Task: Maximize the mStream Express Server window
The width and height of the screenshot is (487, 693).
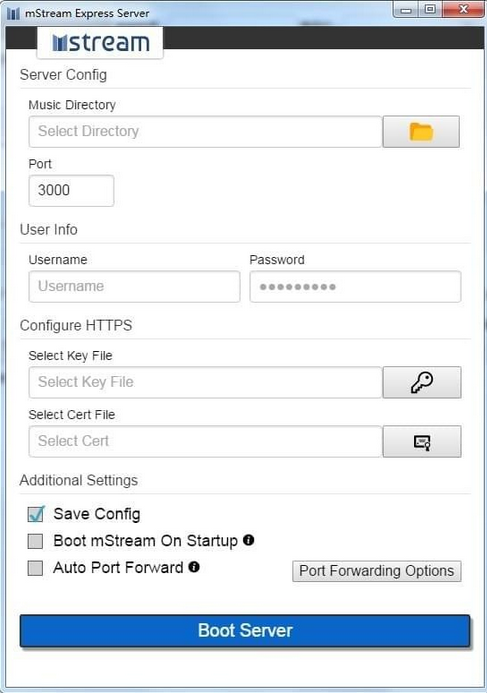Action: click(x=430, y=9)
